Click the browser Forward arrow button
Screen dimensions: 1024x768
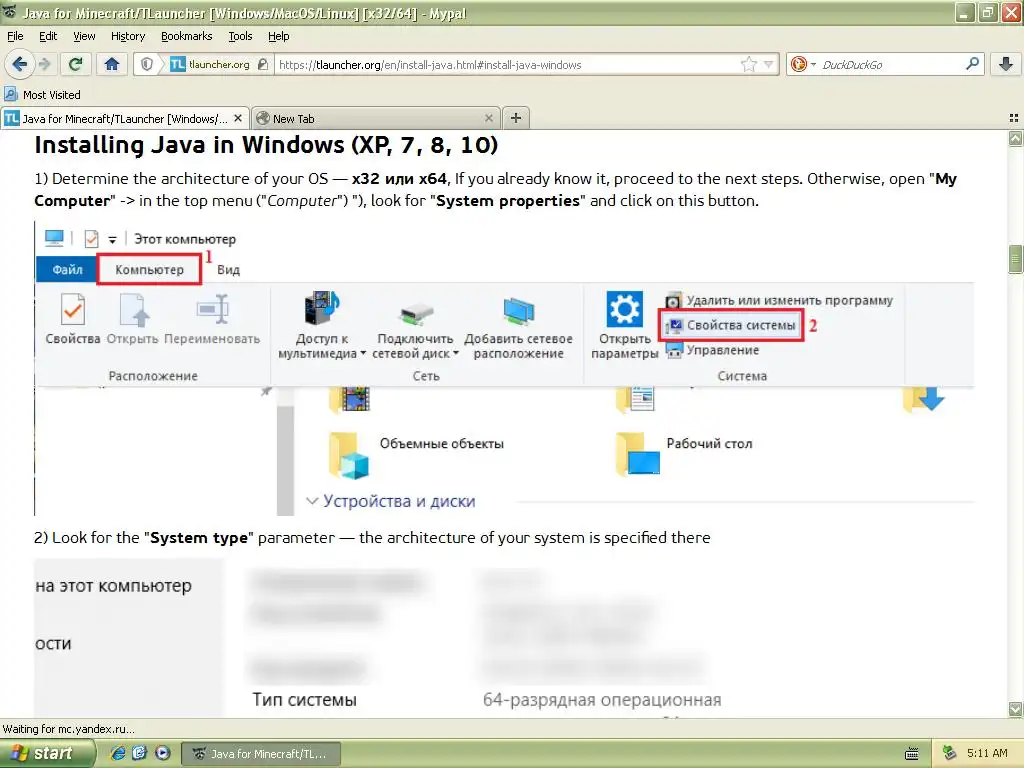(44, 64)
